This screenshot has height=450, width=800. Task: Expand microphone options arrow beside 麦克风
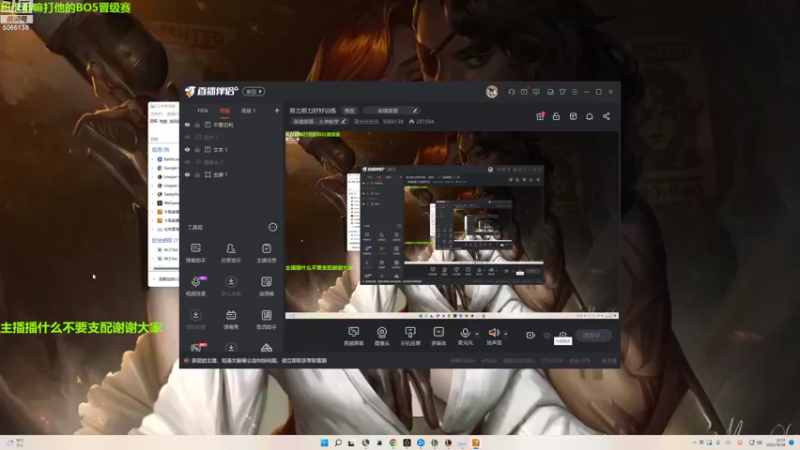pyautogui.click(x=477, y=334)
